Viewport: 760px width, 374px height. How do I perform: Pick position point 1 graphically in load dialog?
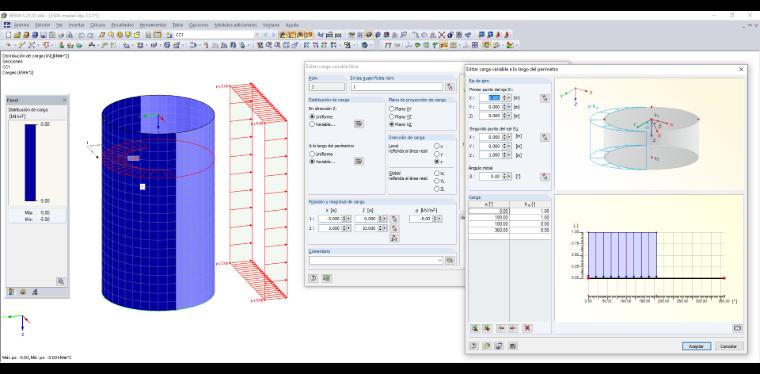click(395, 219)
